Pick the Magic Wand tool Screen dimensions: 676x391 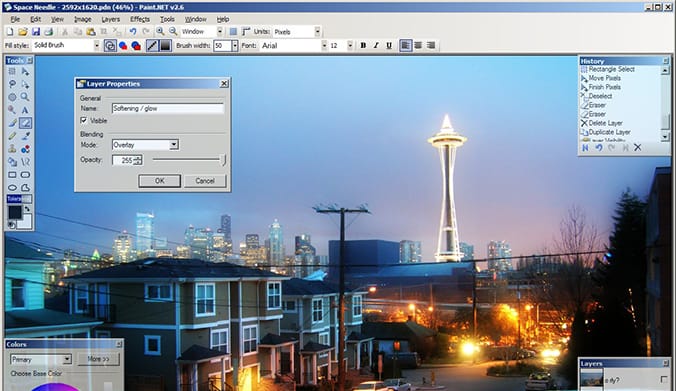point(12,110)
